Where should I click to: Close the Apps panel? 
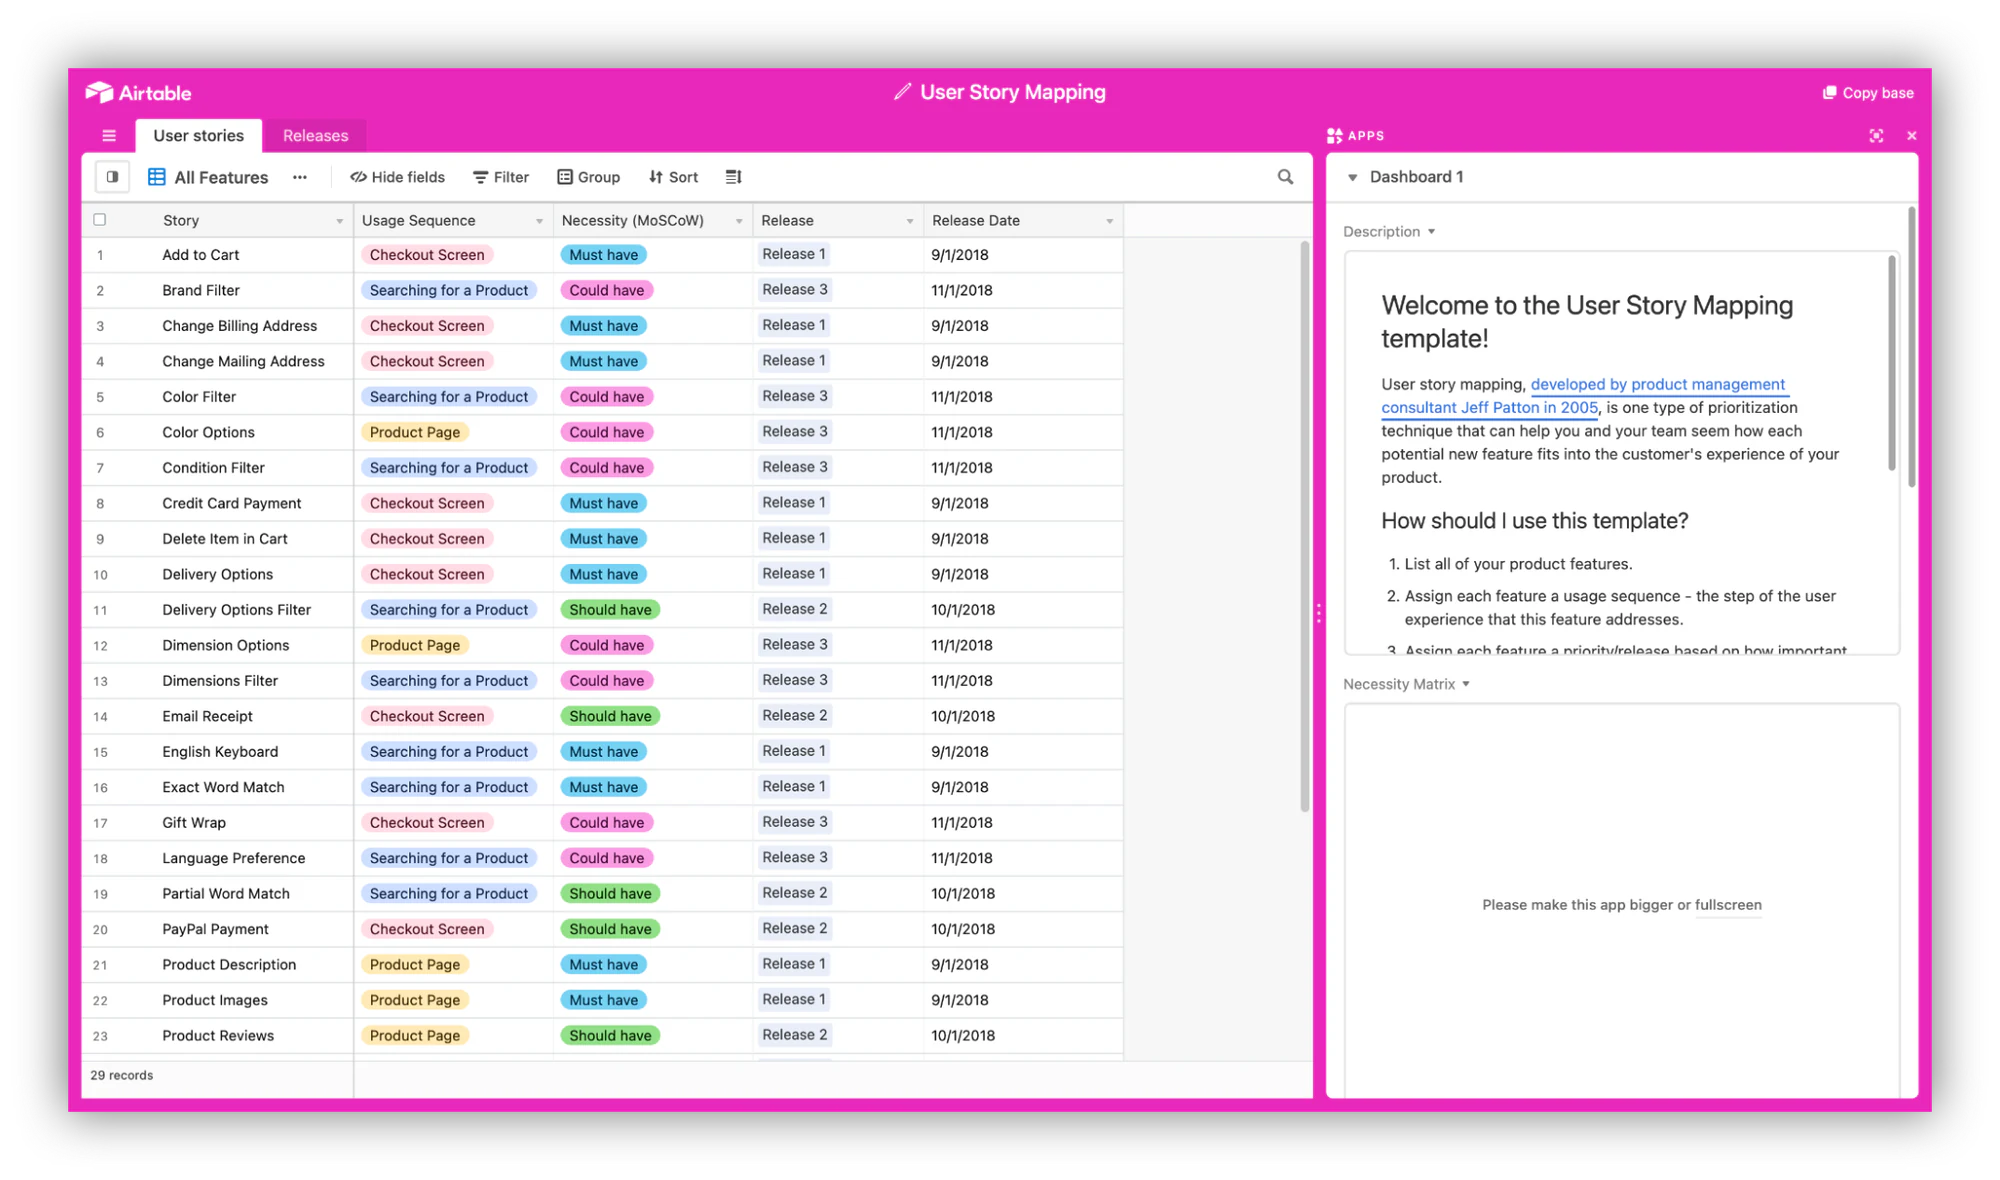click(x=1911, y=136)
